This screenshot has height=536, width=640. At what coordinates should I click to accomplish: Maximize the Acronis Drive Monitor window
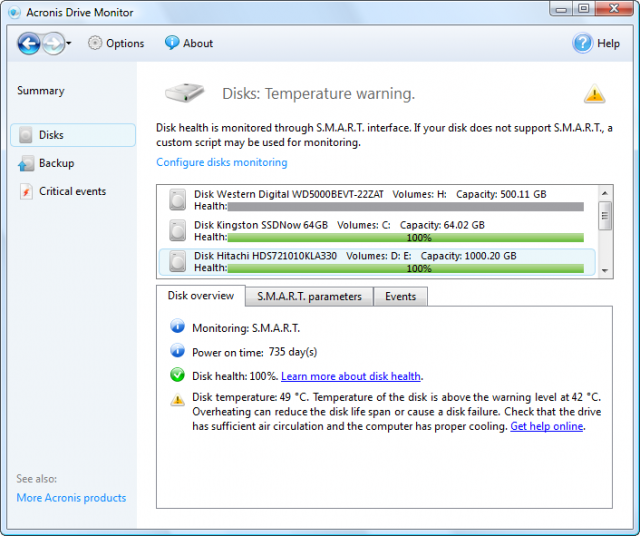click(x=584, y=9)
